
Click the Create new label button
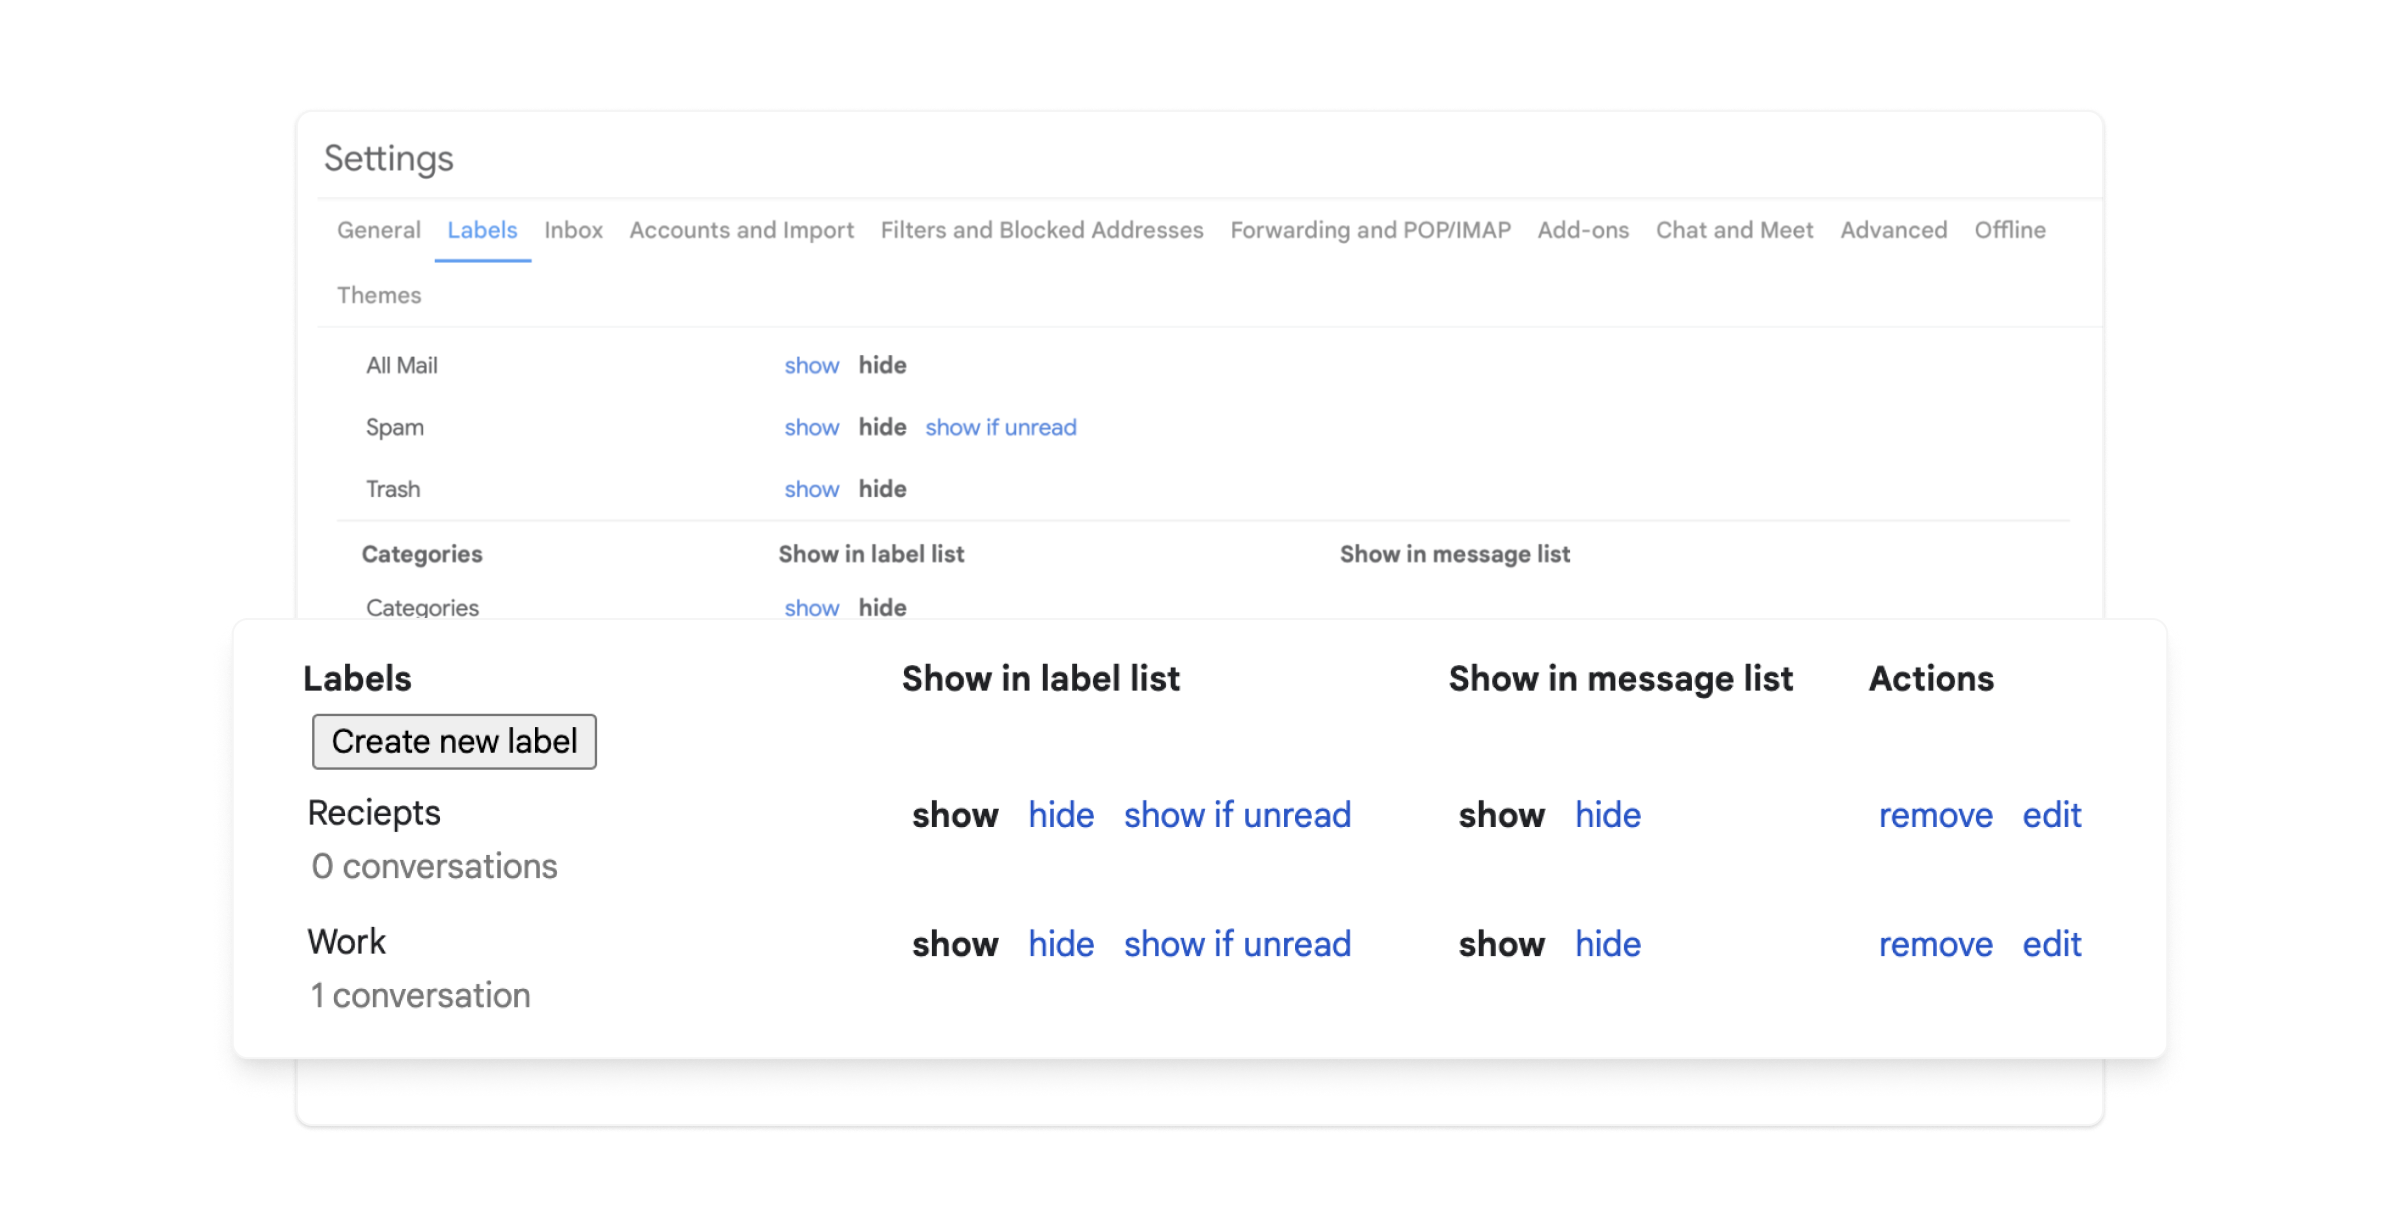point(454,741)
